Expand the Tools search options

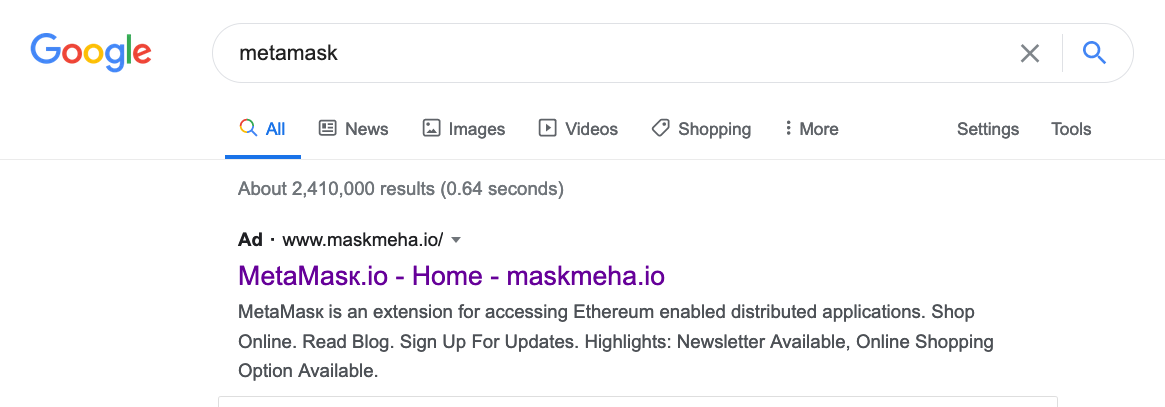1071,129
